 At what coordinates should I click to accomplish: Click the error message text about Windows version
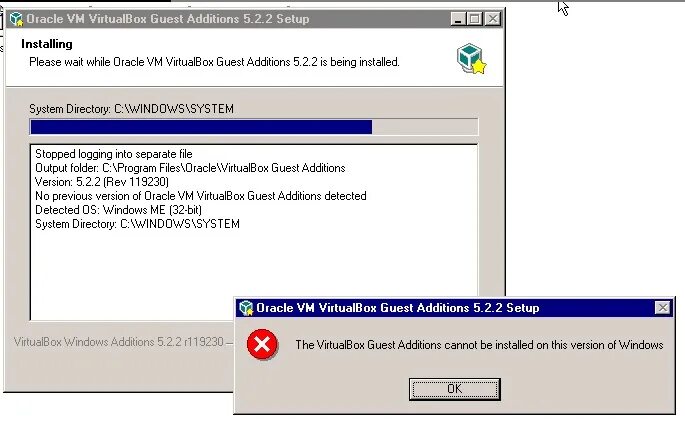[x=479, y=345]
